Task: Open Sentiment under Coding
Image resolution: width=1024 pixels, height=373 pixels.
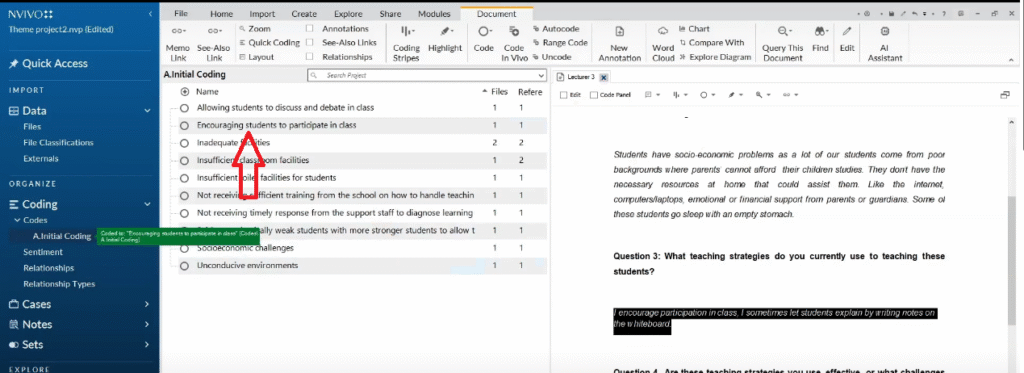Action: click(43, 252)
